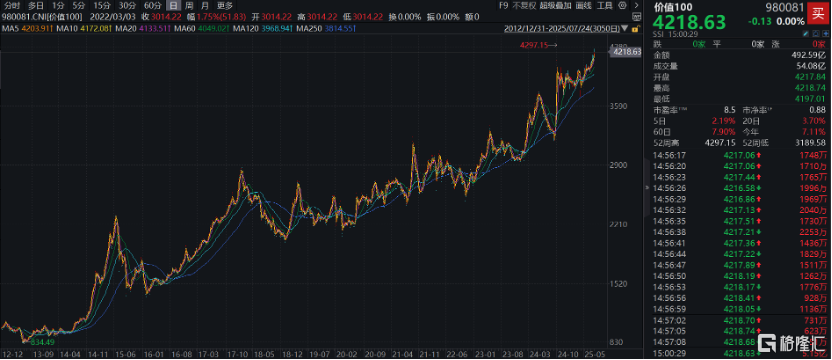
Task: Switch to the 60分 period tab
Action: pos(152,5)
